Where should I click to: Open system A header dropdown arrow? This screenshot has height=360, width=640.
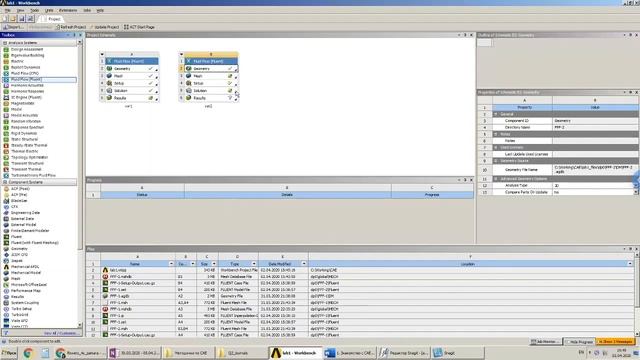point(102,54)
